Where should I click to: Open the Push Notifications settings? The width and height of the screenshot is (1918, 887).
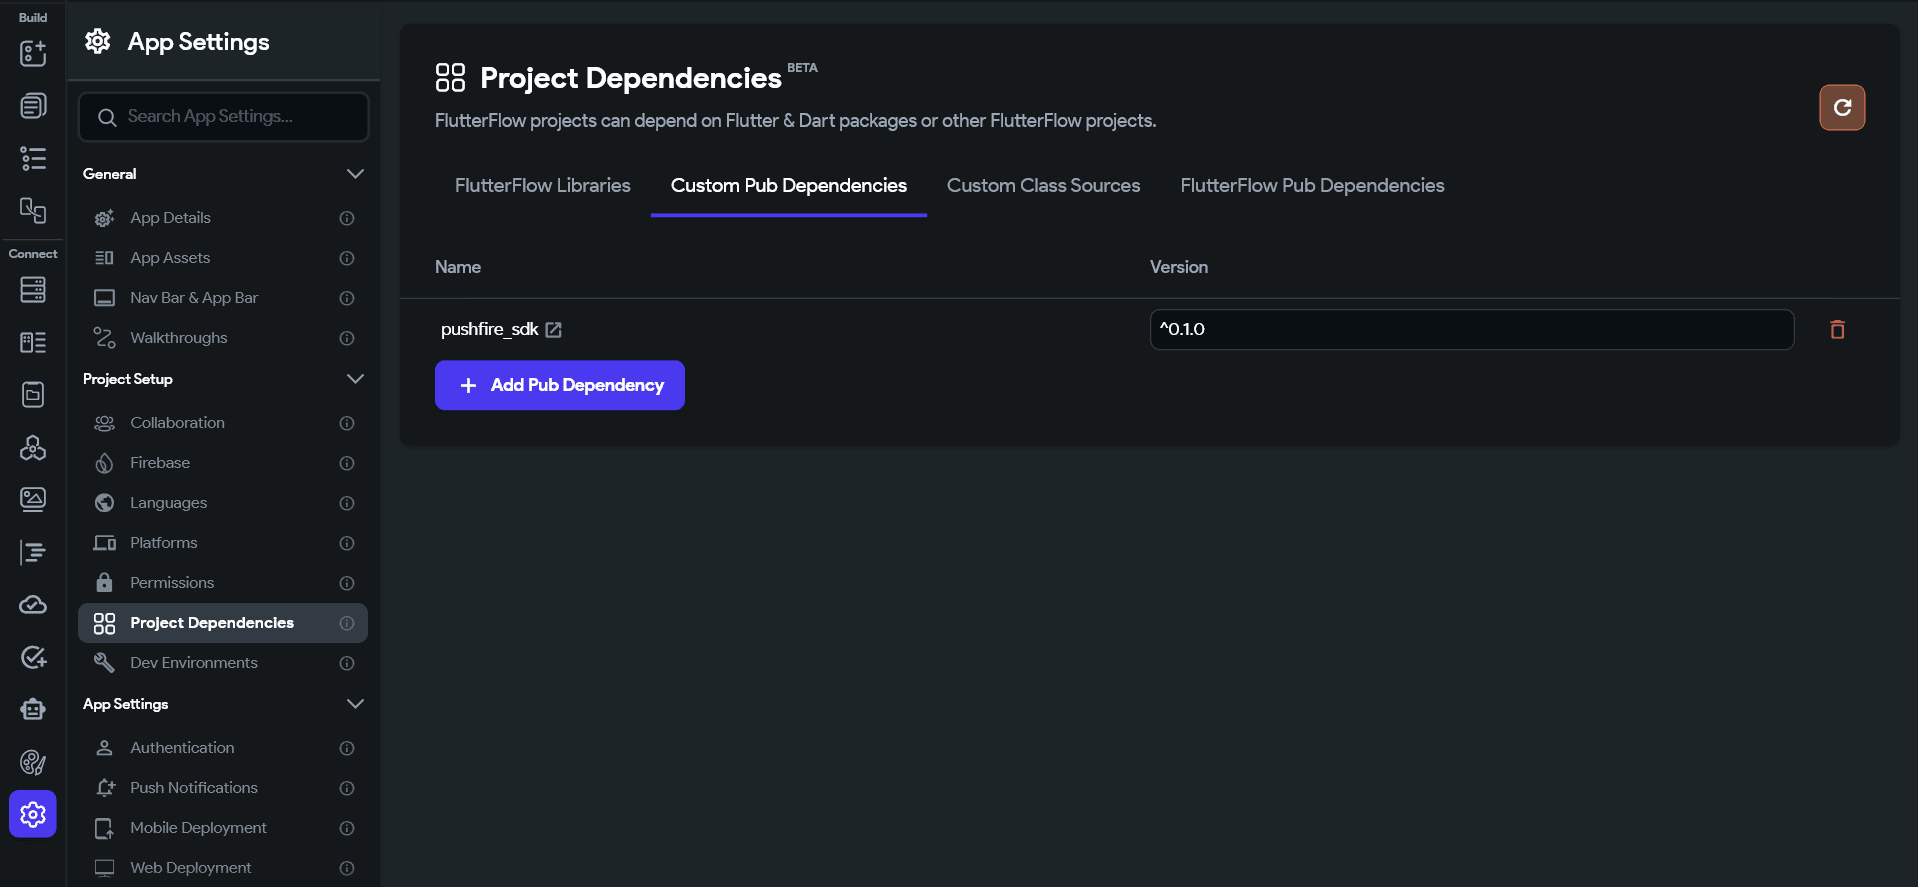click(x=194, y=788)
